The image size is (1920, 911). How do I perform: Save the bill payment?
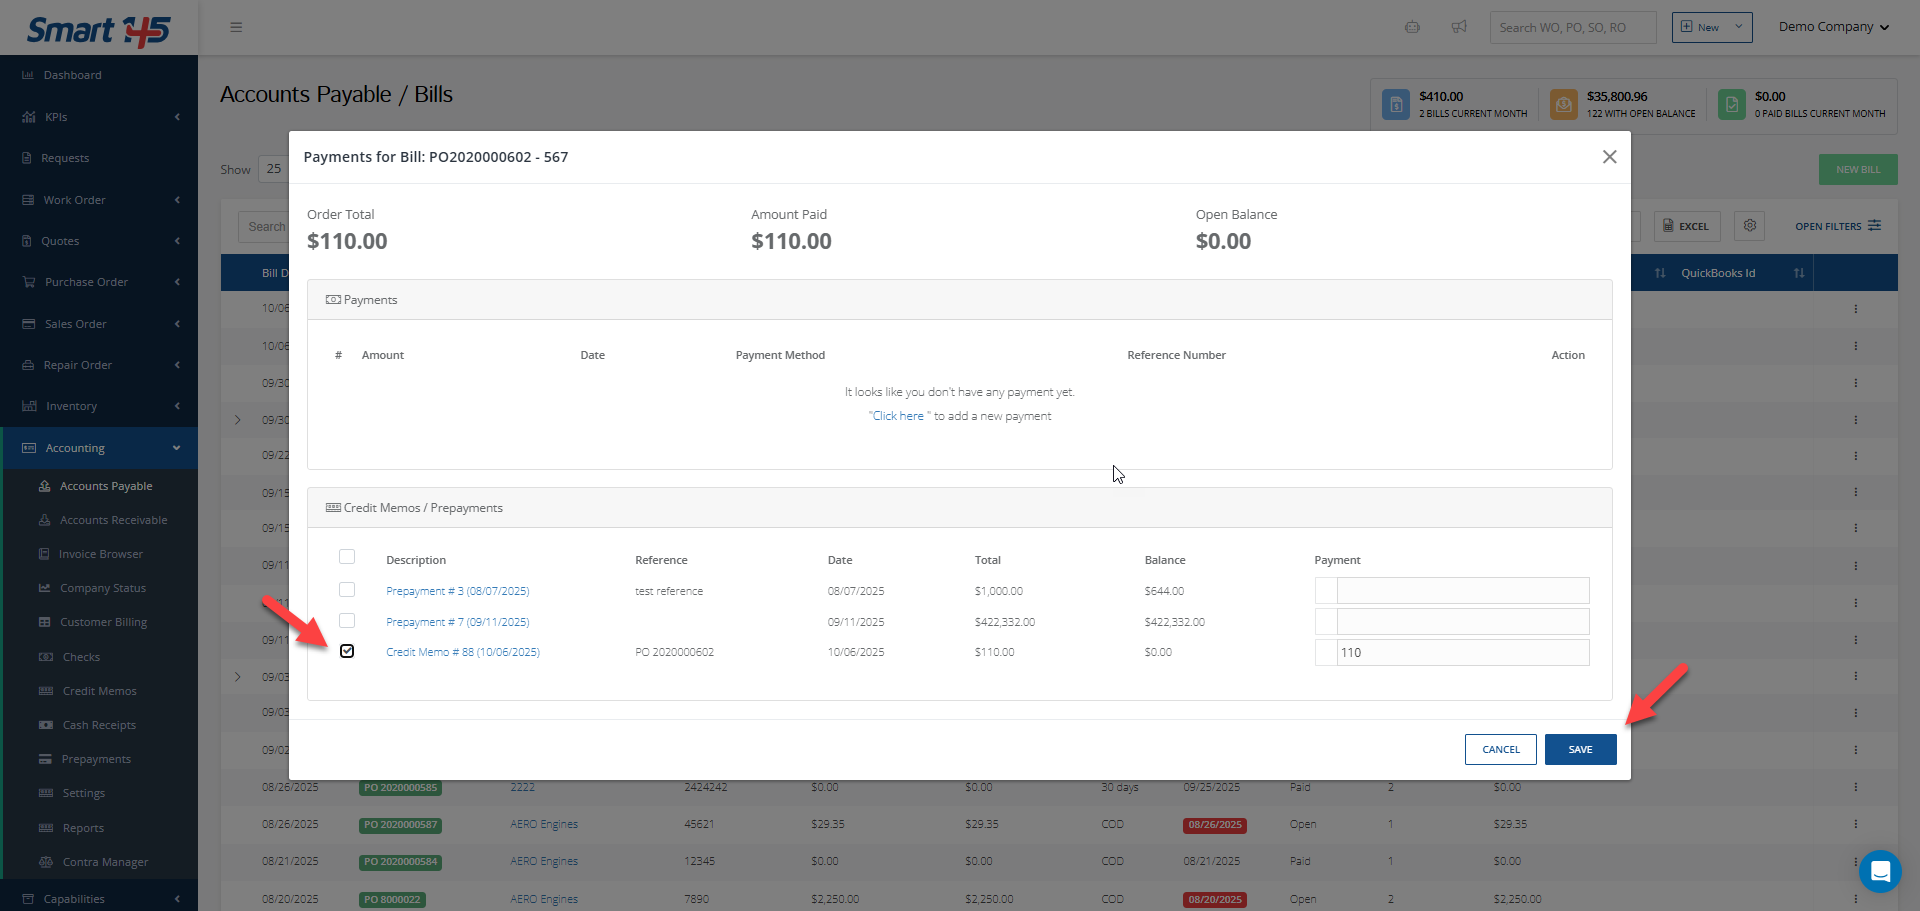point(1580,749)
